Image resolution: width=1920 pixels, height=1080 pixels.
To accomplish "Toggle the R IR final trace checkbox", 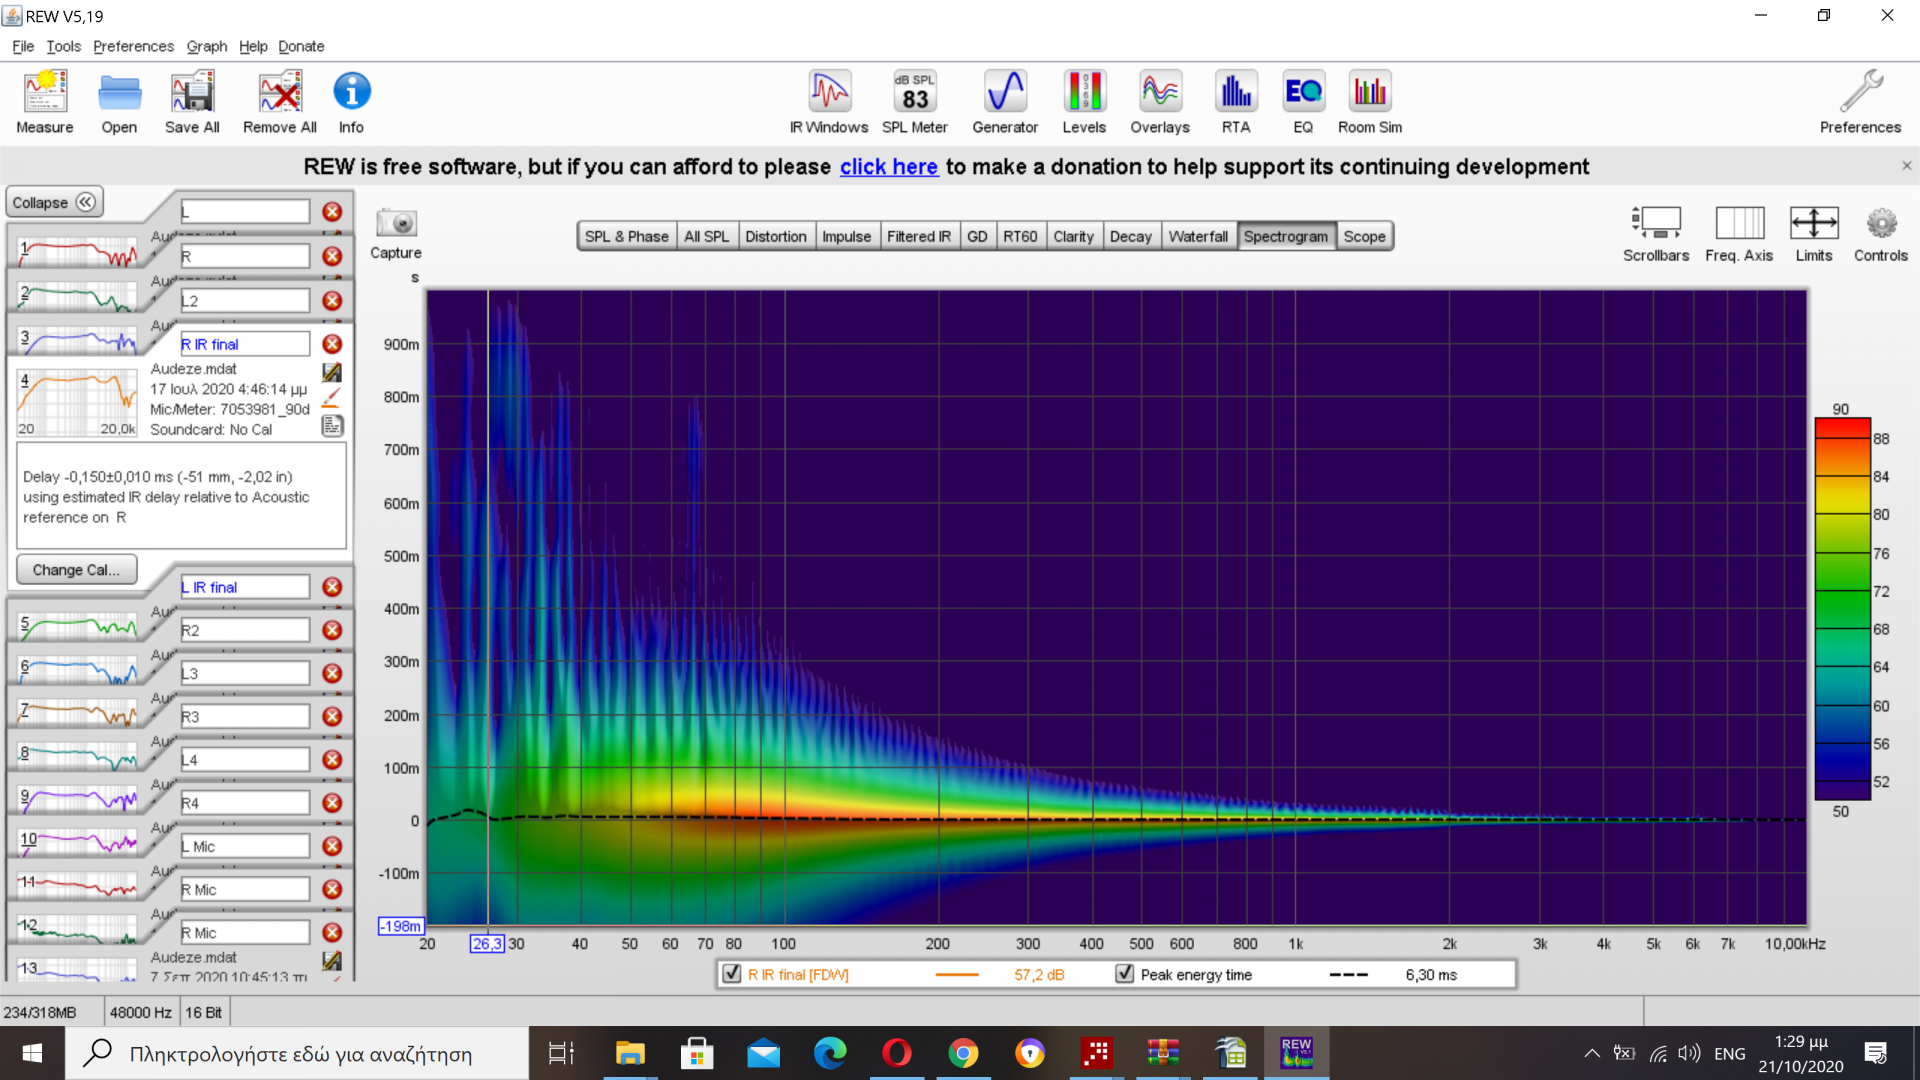I will [x=732, y=974].
